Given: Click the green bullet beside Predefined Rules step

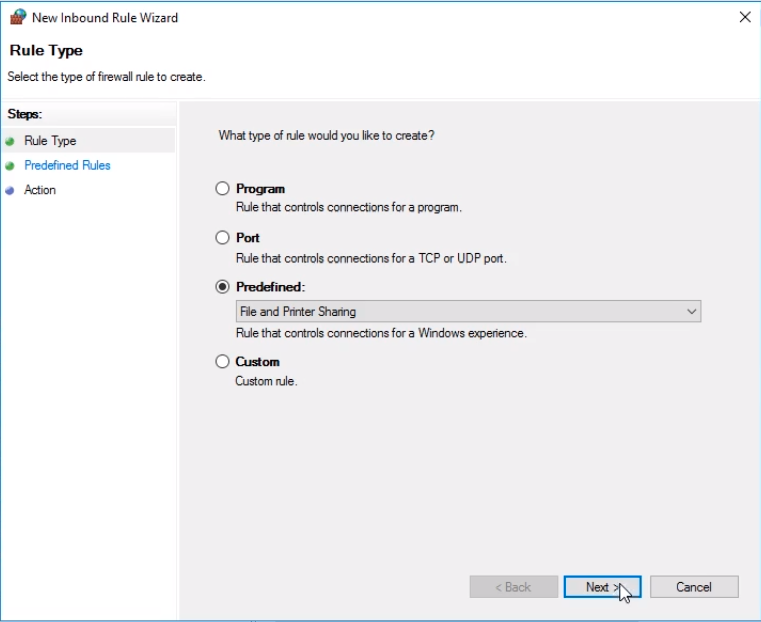Looking at the screenshot, I should click(x=10, y=166).
